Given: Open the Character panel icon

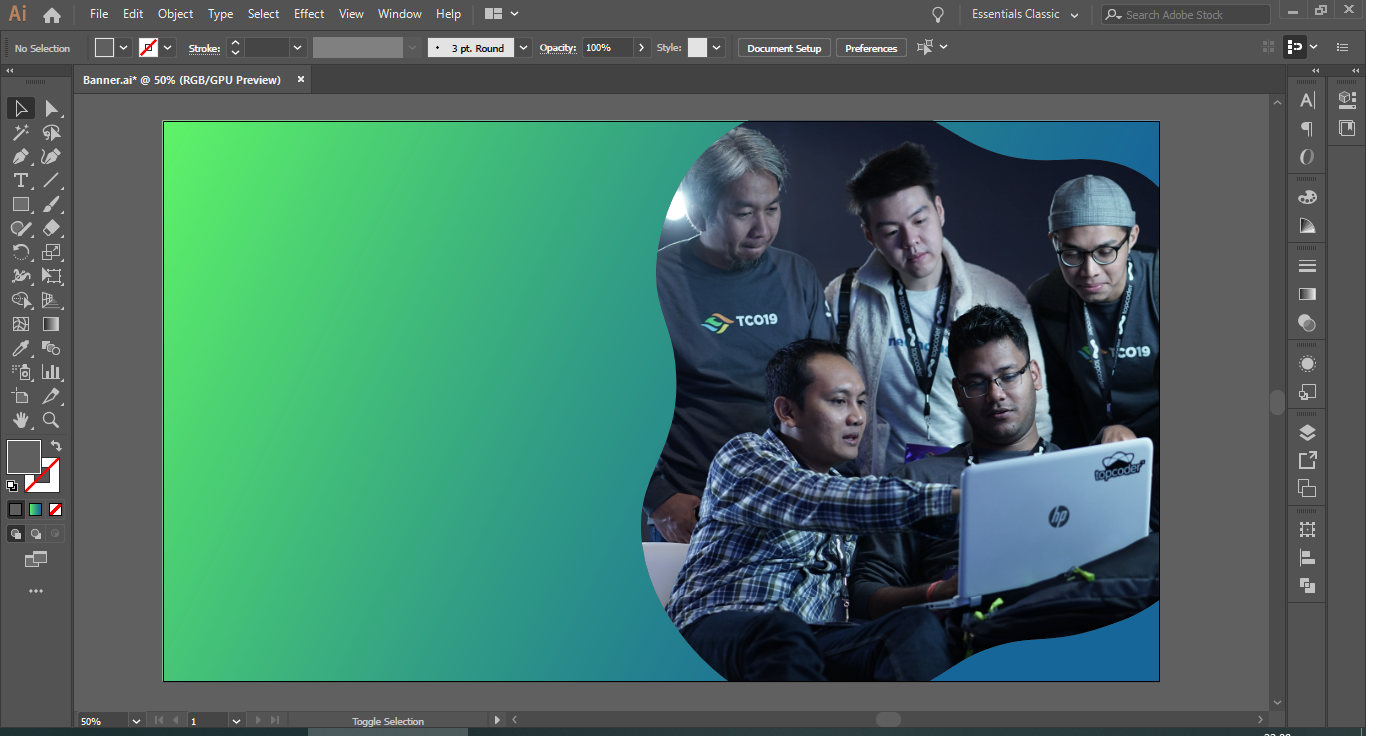Looking at the screenshot, I should (x=1307, y=100).
